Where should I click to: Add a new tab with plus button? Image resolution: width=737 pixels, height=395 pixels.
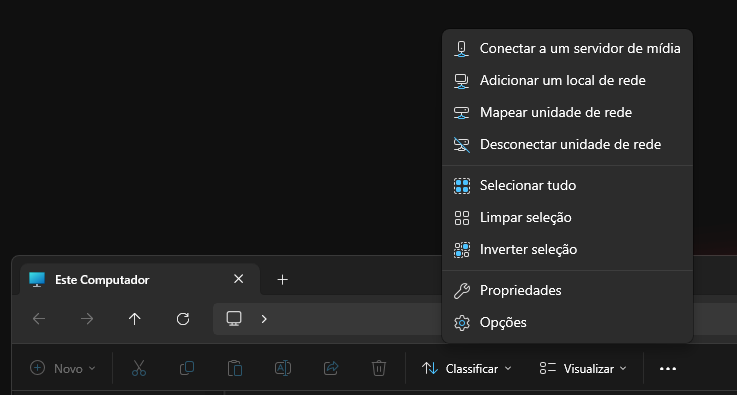(282, 280)
